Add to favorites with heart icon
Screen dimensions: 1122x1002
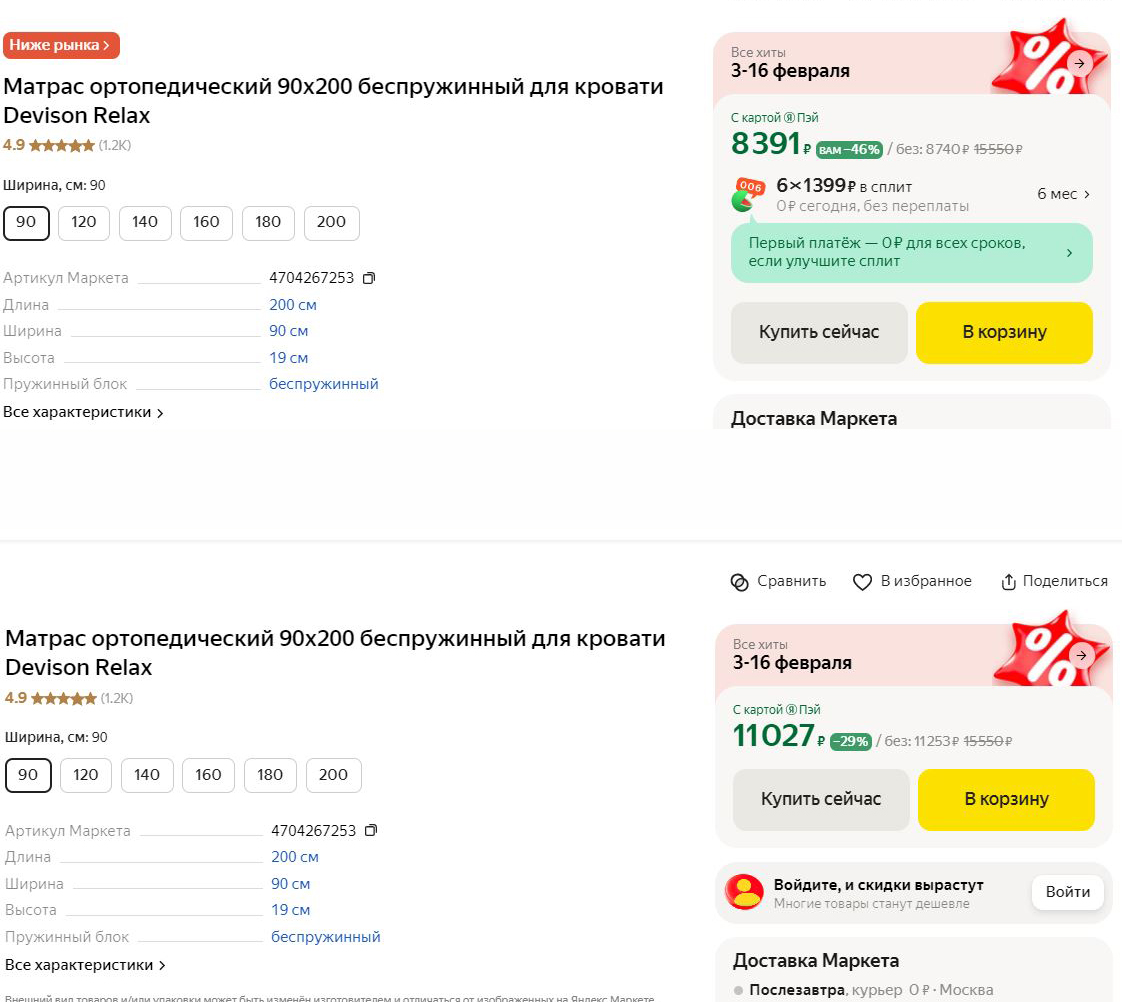point(862,582)
